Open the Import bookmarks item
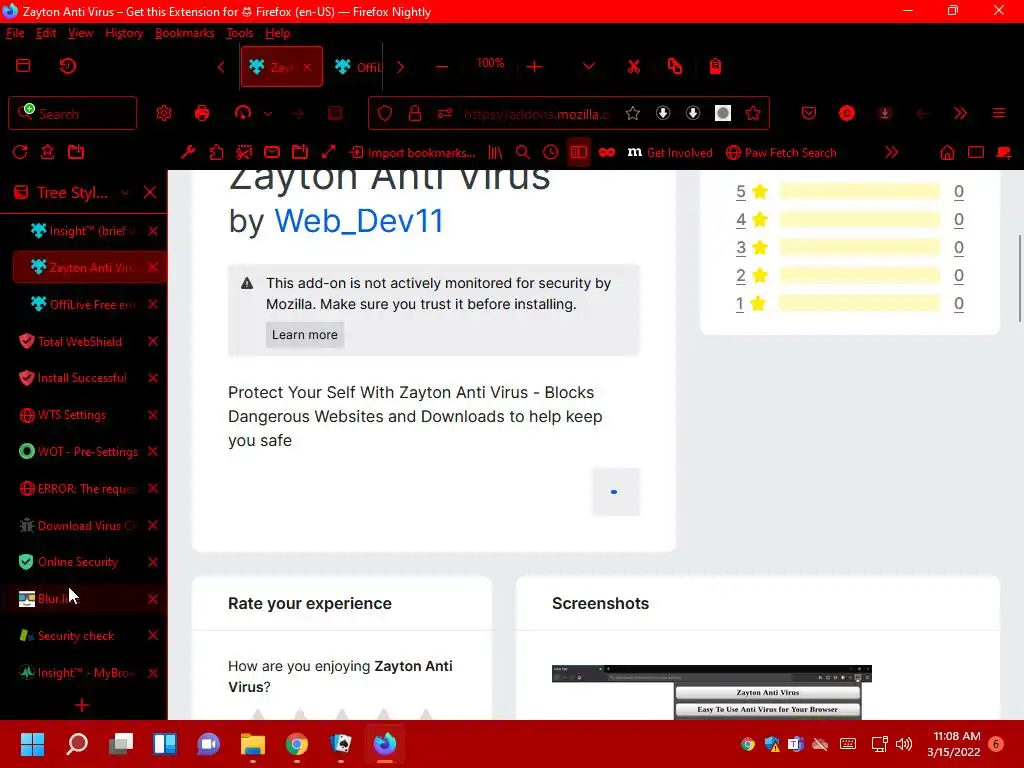The height and width of the screenshot is (768, 1024). pos(413,152)
